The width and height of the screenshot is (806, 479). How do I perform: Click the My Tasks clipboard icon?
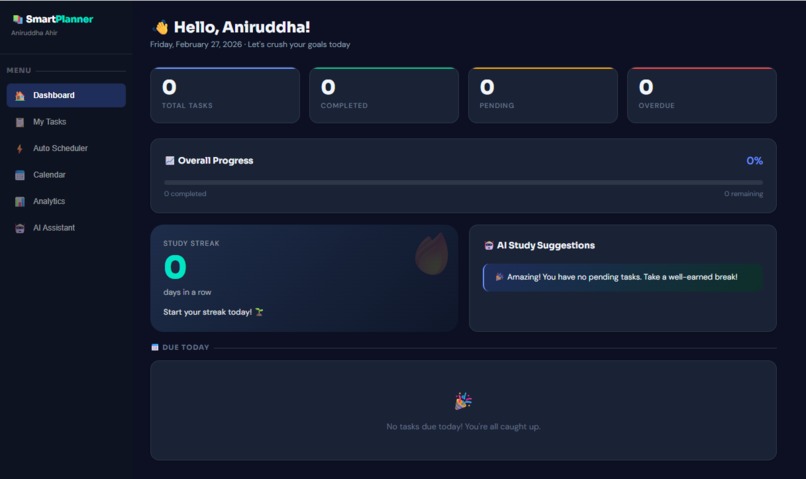pyautogui.click(x=20, y=122)
